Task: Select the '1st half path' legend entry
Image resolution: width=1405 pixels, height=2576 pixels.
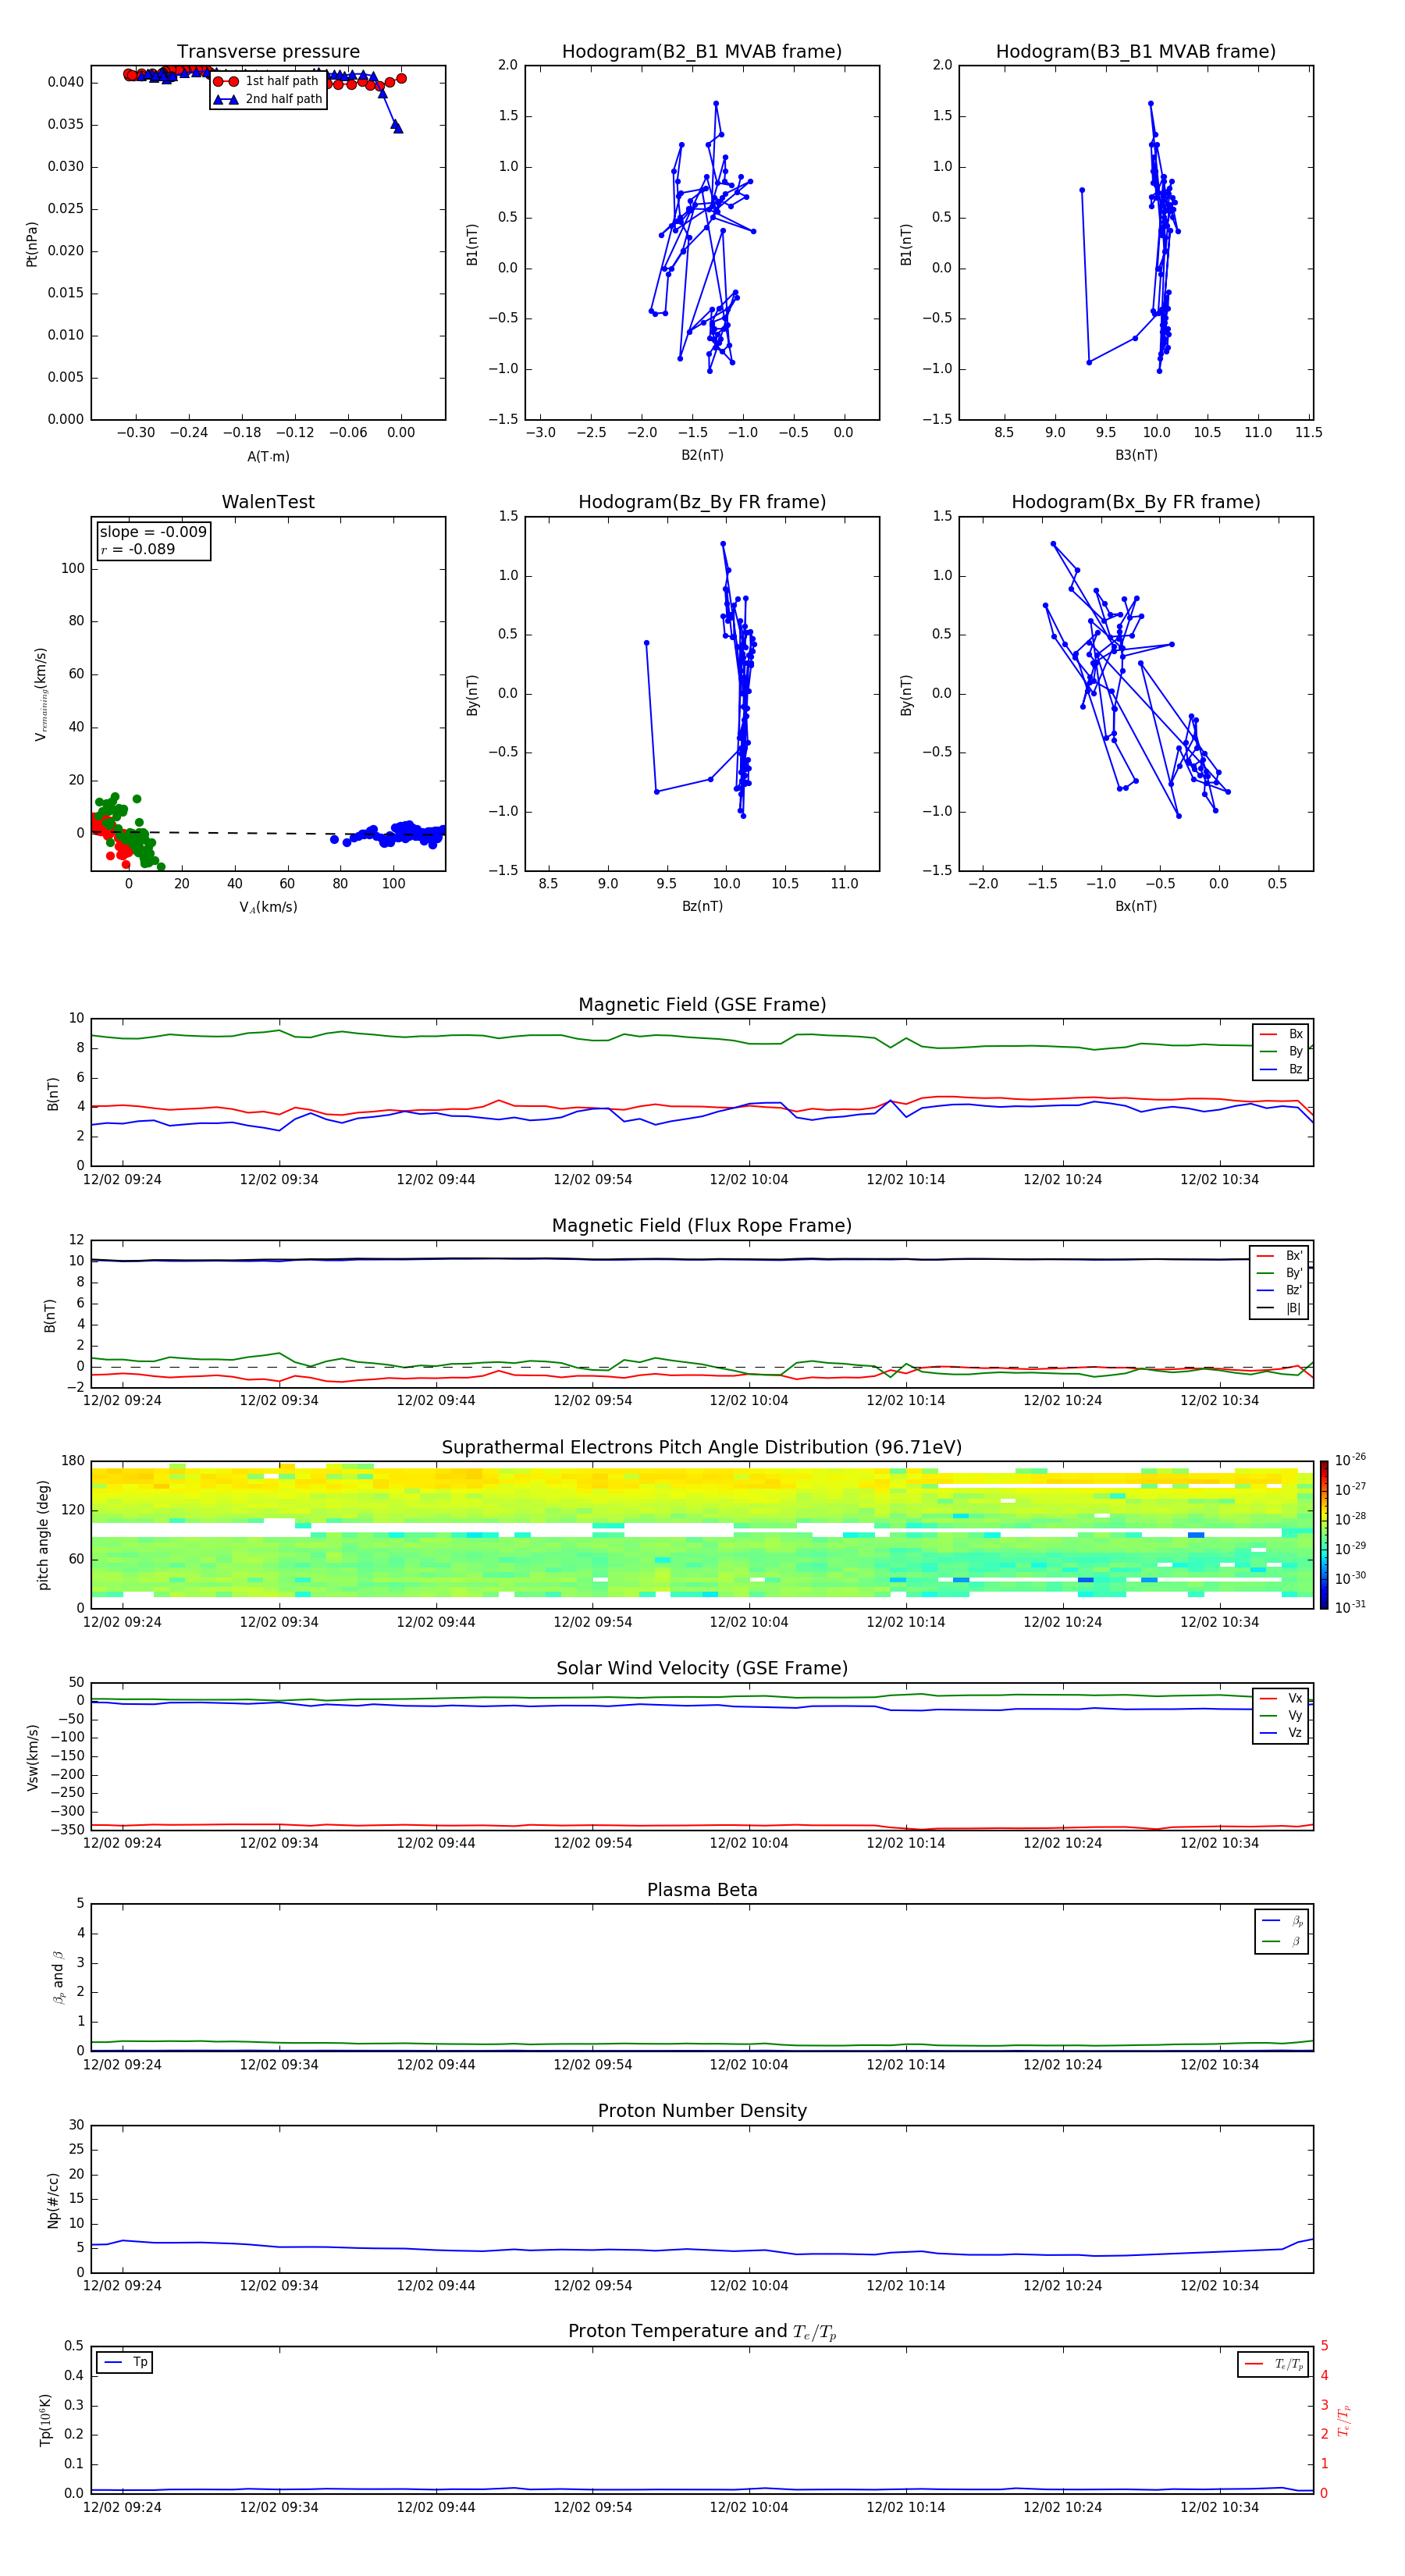Action: (x=267, y=81)
